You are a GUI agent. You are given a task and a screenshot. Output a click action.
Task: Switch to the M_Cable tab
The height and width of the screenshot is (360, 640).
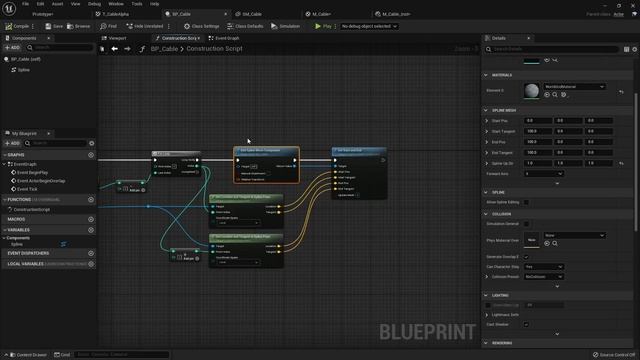pyautogui.click(x=321, y=14)
